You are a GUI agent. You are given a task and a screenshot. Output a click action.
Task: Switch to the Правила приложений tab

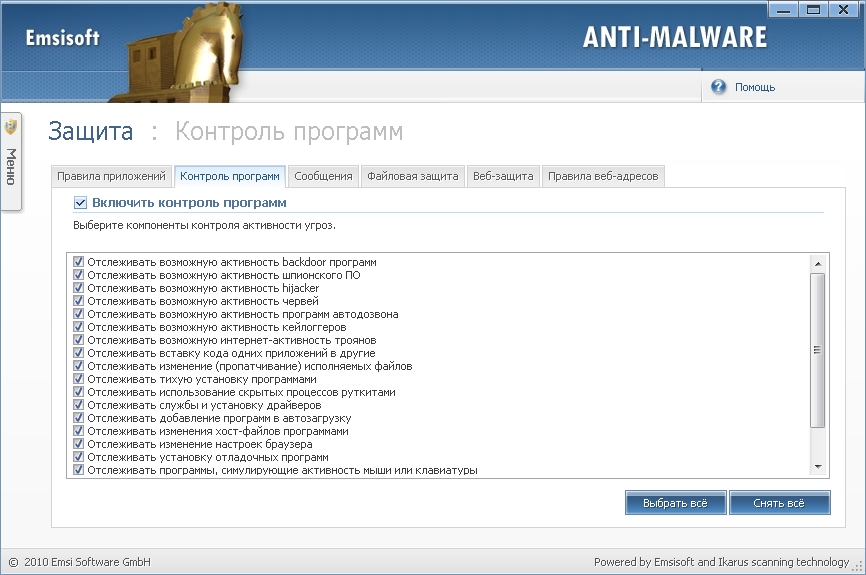pyautogui.click(x=111, y=176)
